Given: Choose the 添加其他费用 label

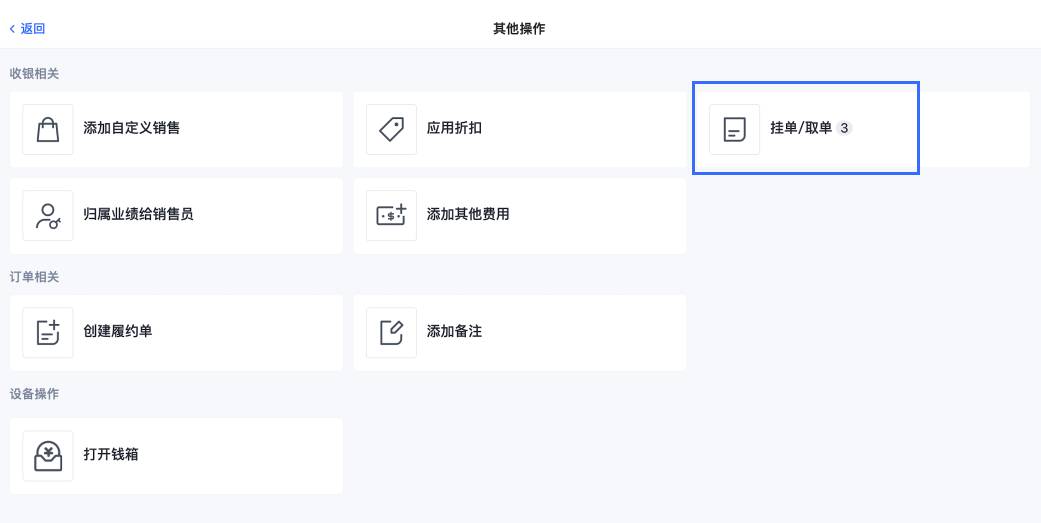Looking at the screenshot, I should click(468, 214).
